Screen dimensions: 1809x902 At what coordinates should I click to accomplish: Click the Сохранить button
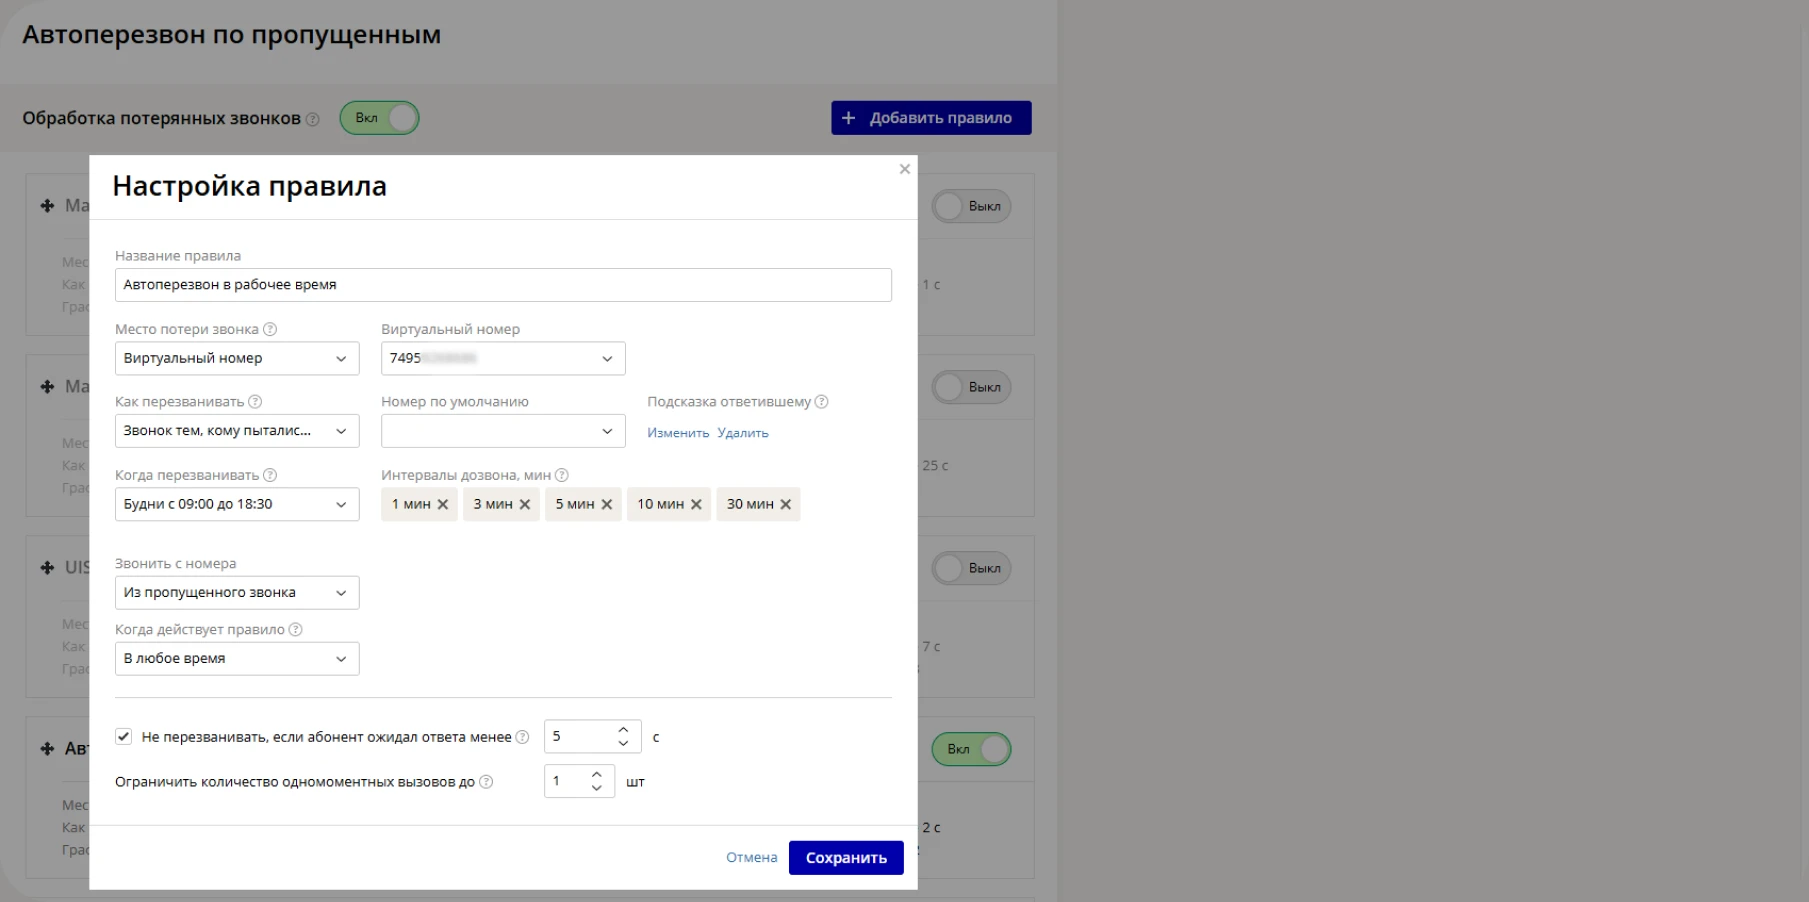pos(846,858)
